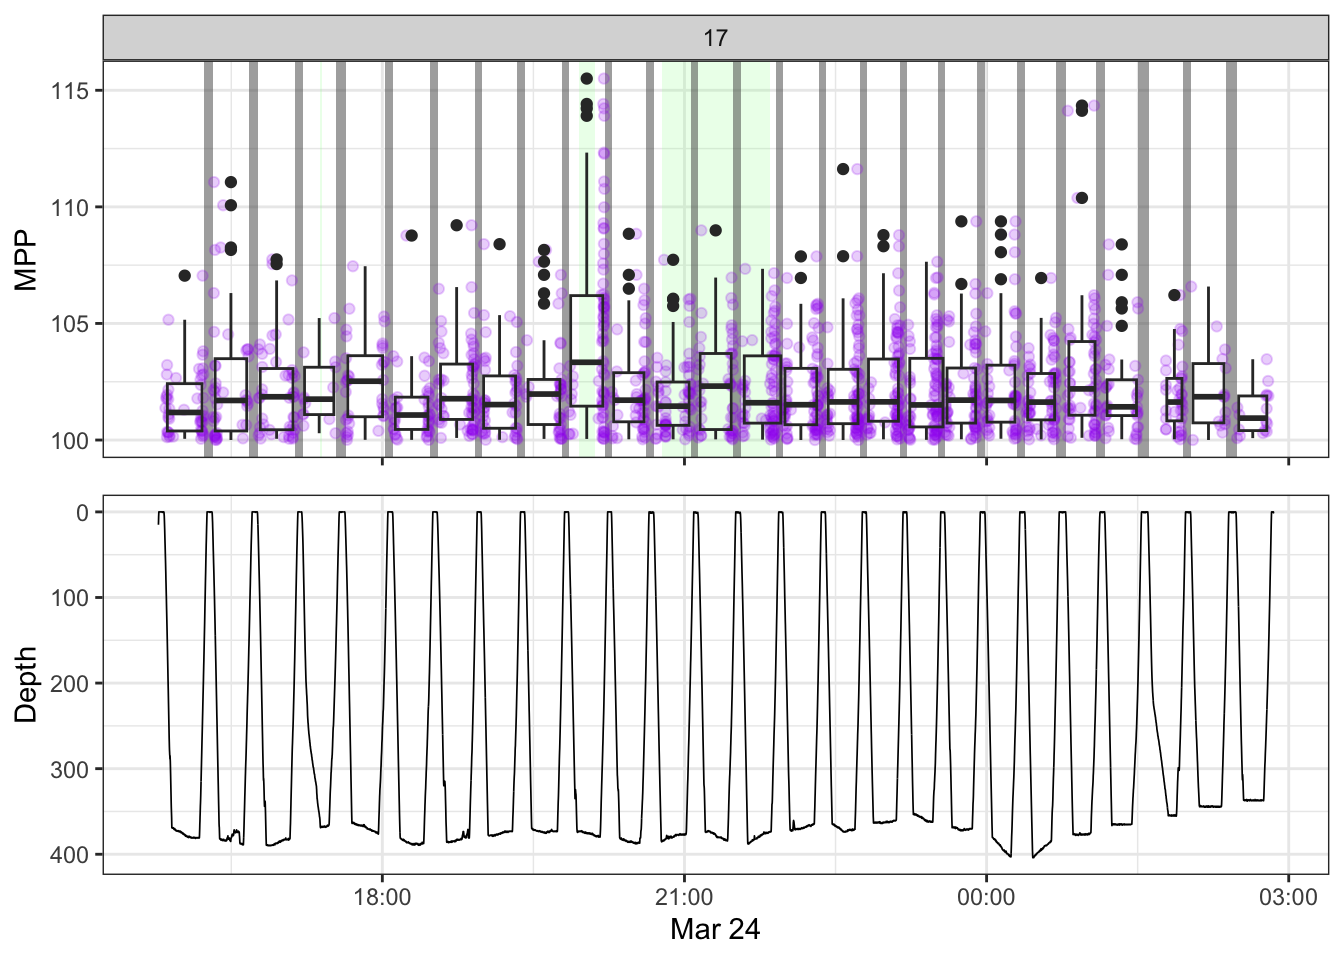
Task: Click the Mar 24 x-axis title
Action: tap(715, 929)
